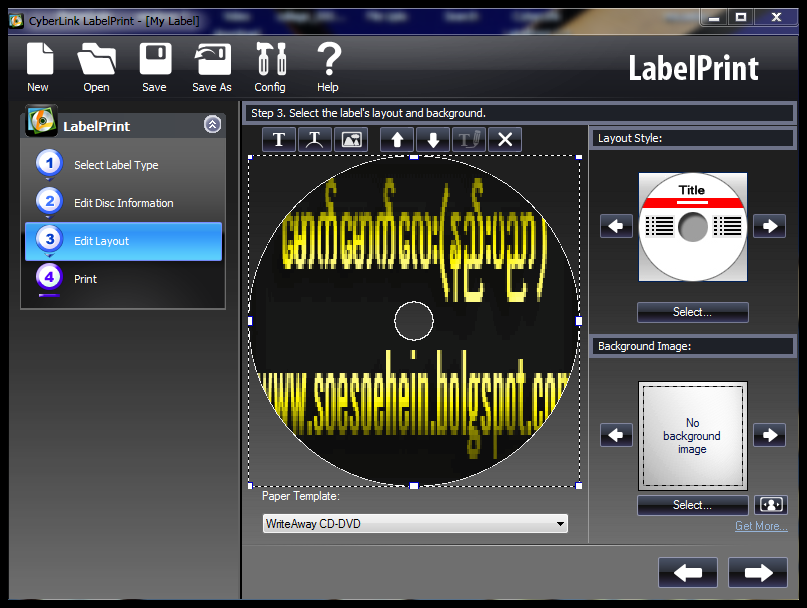
Task: Delete selected object with X icon
Action: [x=505, y=140]
